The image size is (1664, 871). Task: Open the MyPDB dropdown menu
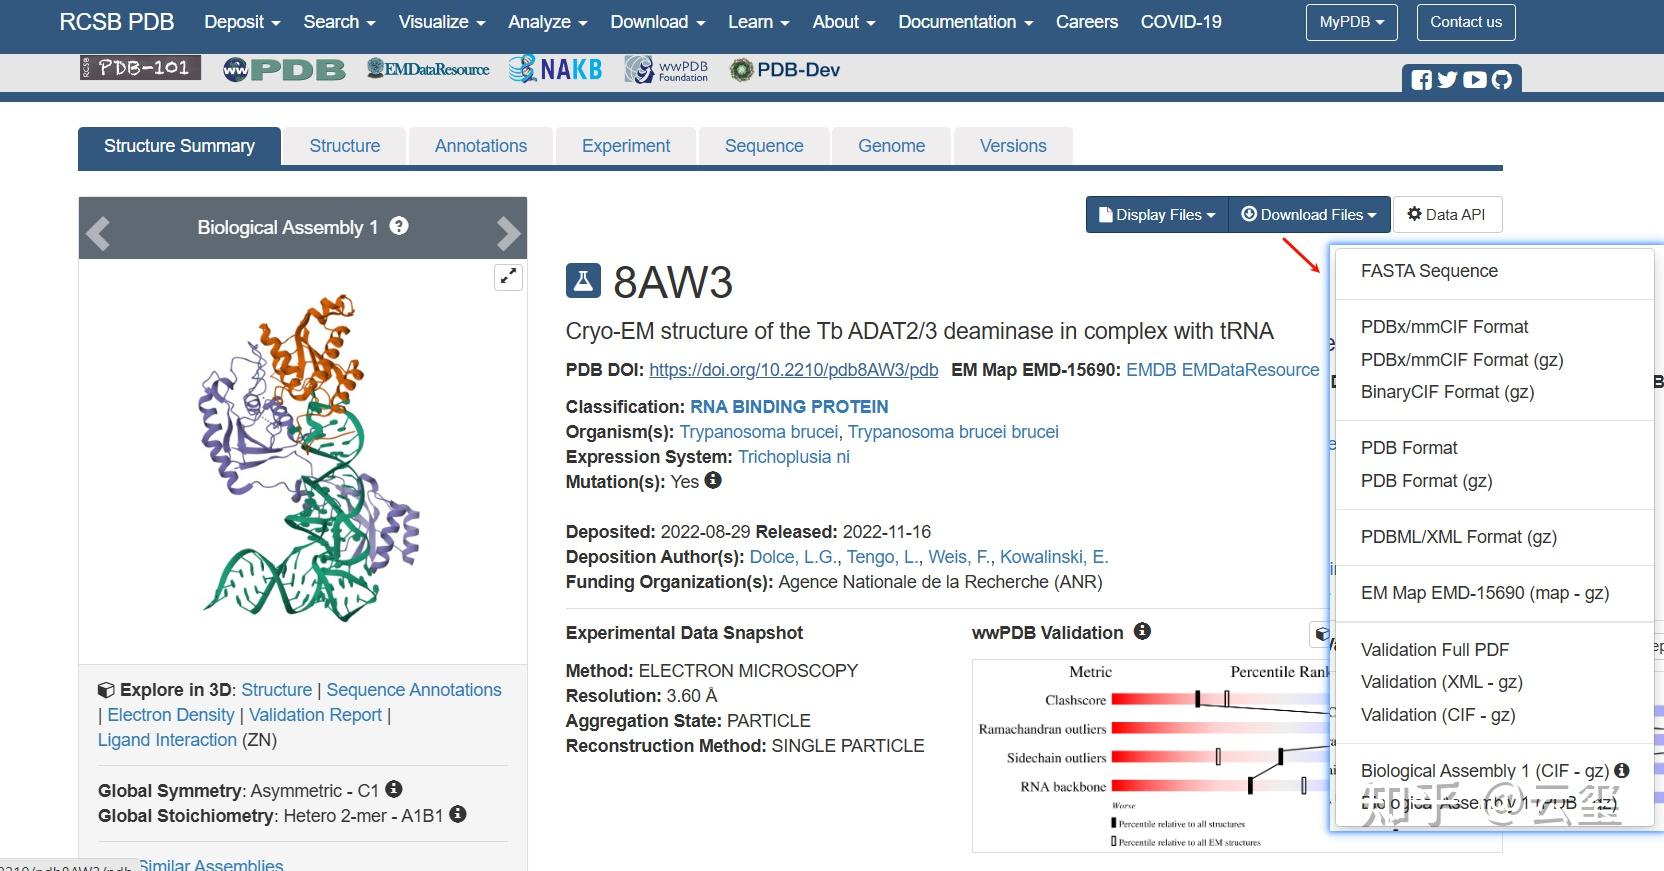coord(1351,22)
